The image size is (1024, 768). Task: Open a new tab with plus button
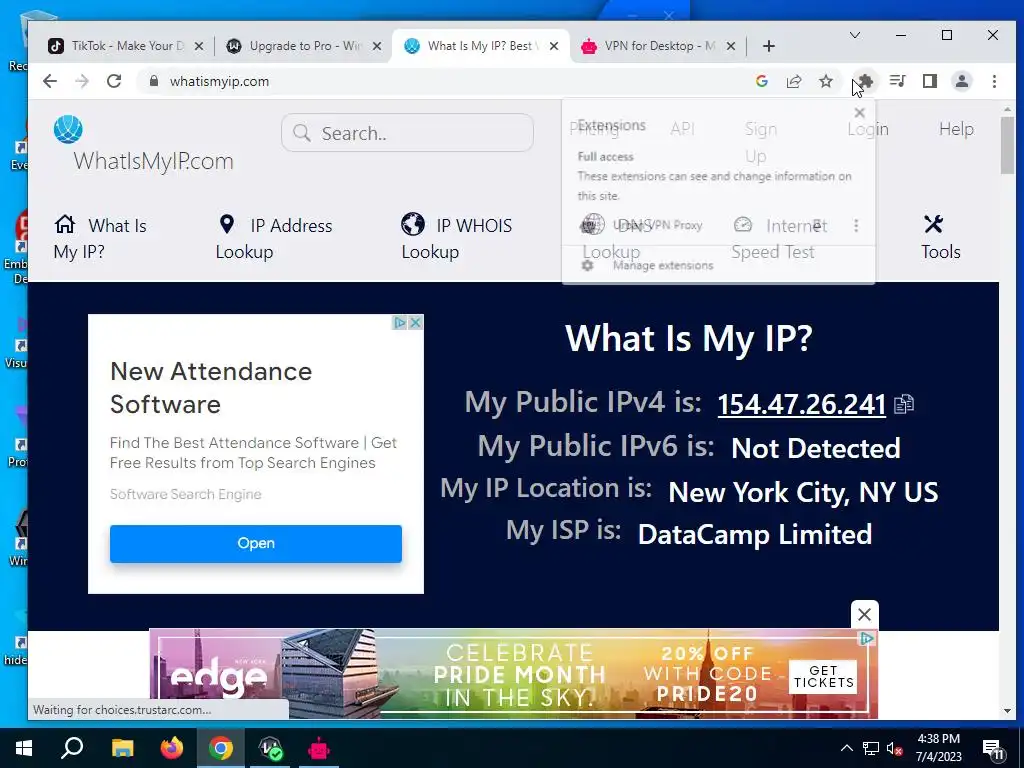(769, 46)
